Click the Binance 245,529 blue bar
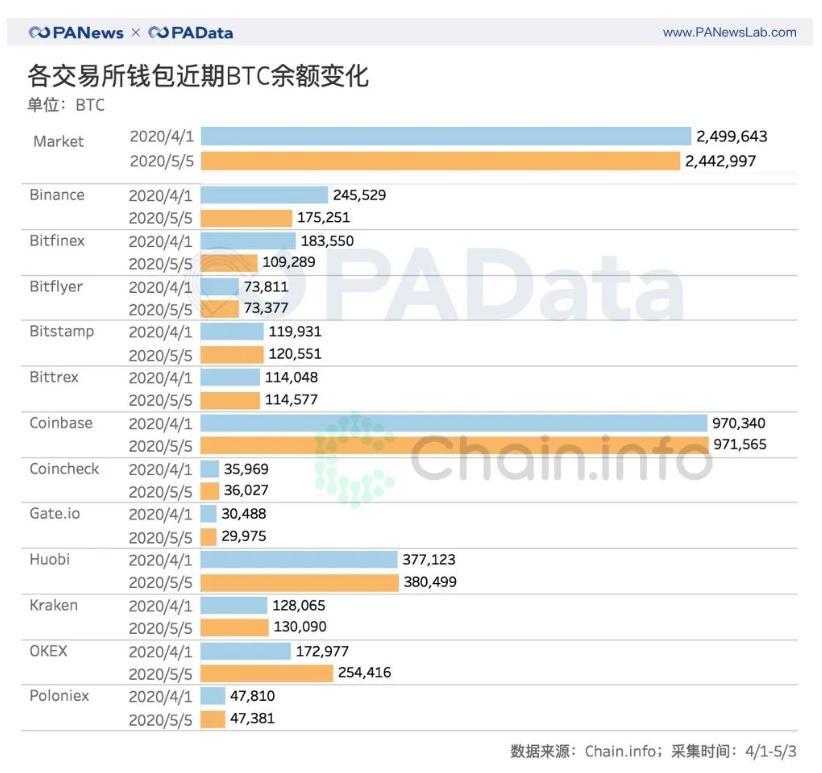 (264, 195)
